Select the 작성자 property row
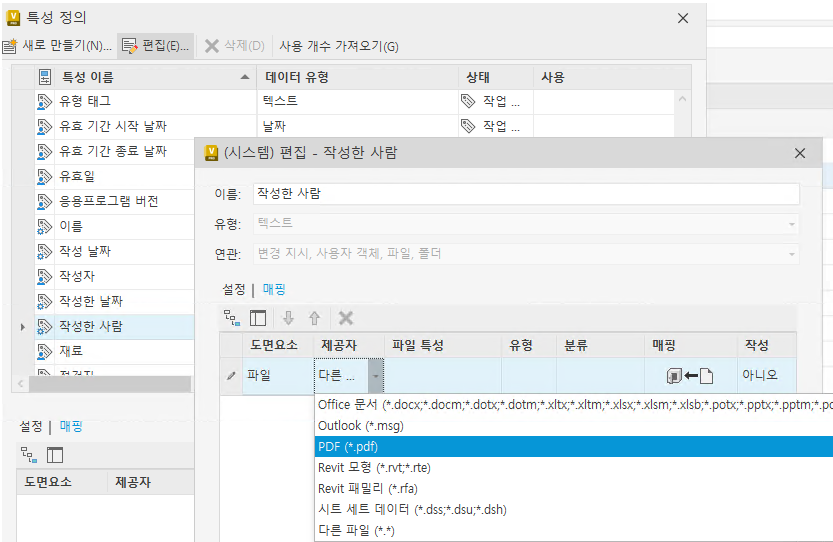Screen dimensions: 833x542 coord(115,276)
